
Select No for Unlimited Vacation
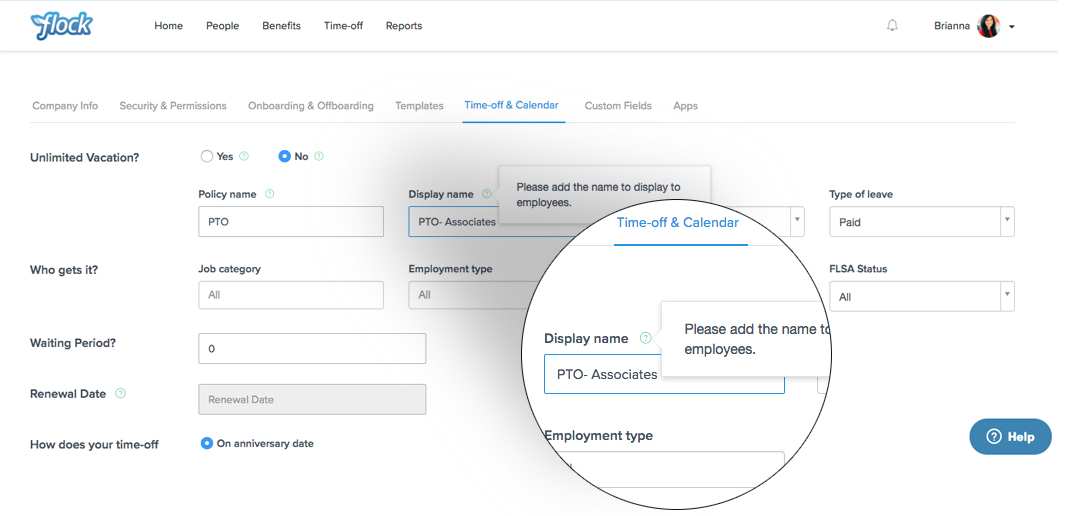284,156
